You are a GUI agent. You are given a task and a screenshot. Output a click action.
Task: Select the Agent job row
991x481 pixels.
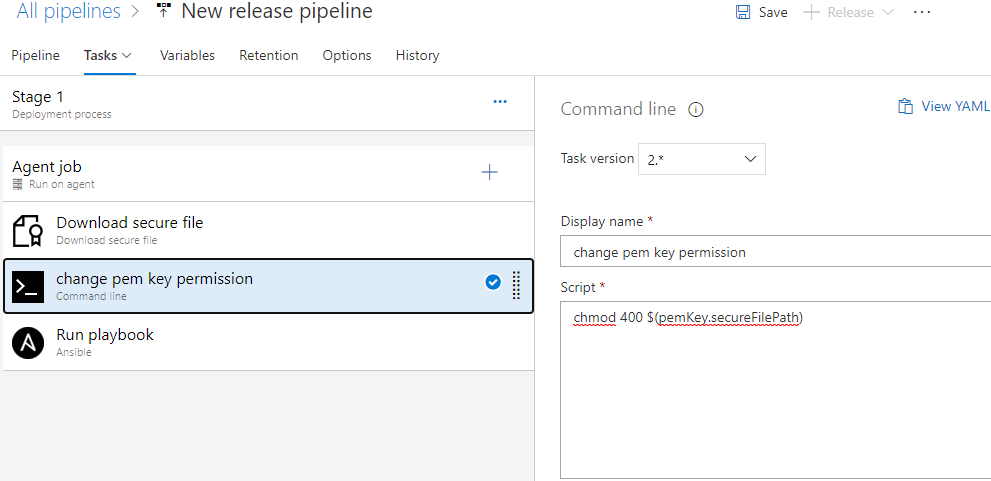(200, 174)
